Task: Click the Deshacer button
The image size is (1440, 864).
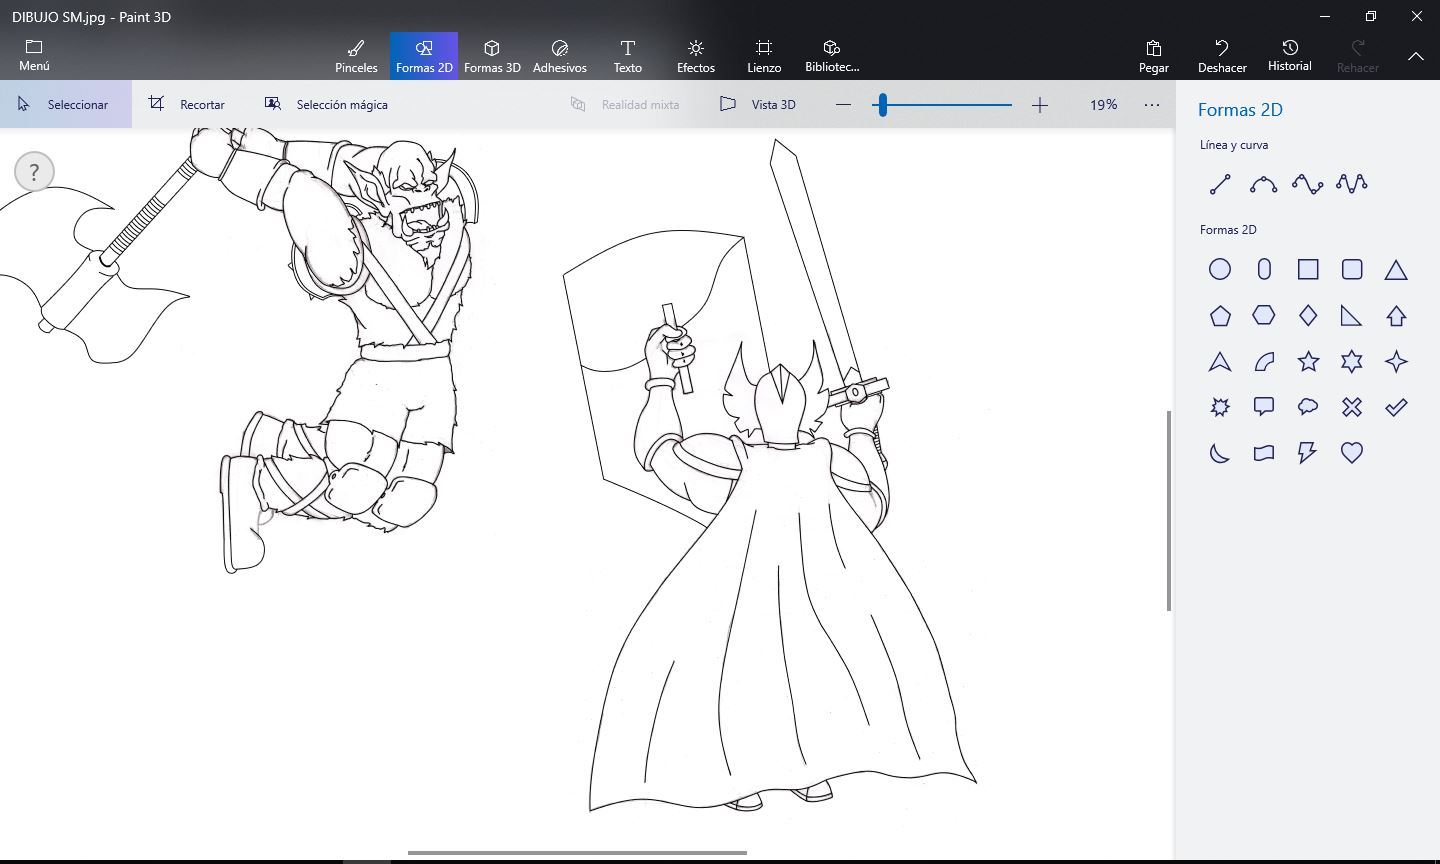Action: 1222,56
